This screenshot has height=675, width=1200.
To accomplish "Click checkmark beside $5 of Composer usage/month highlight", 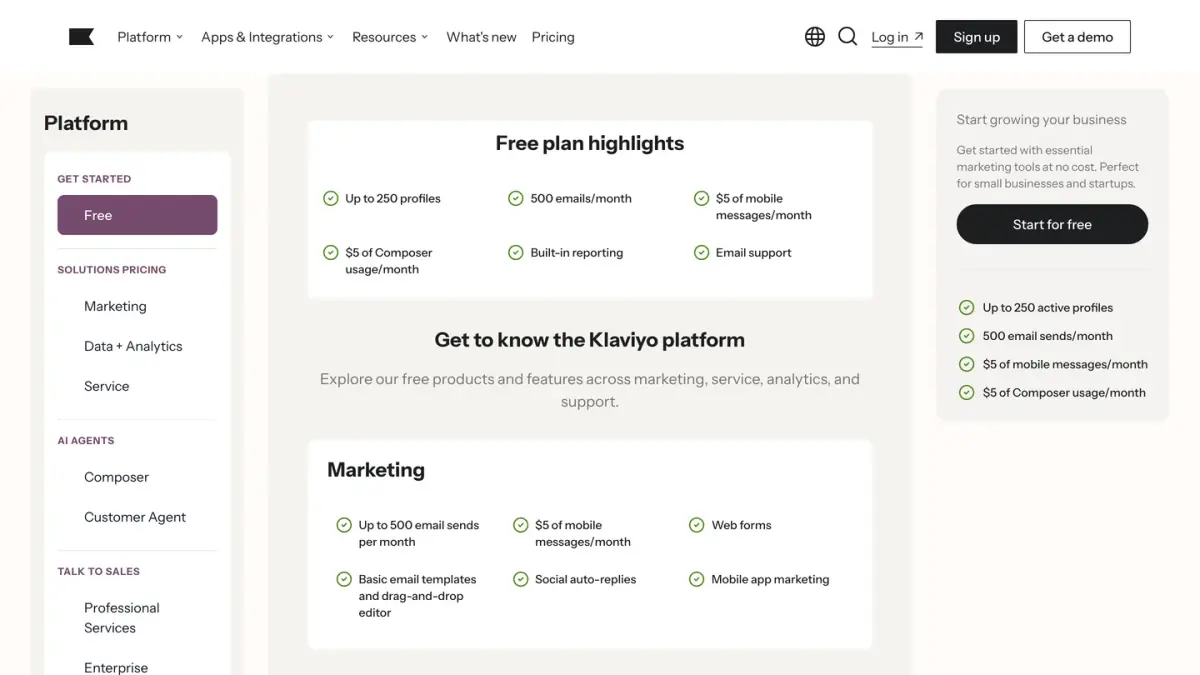I will coord(331,252).
